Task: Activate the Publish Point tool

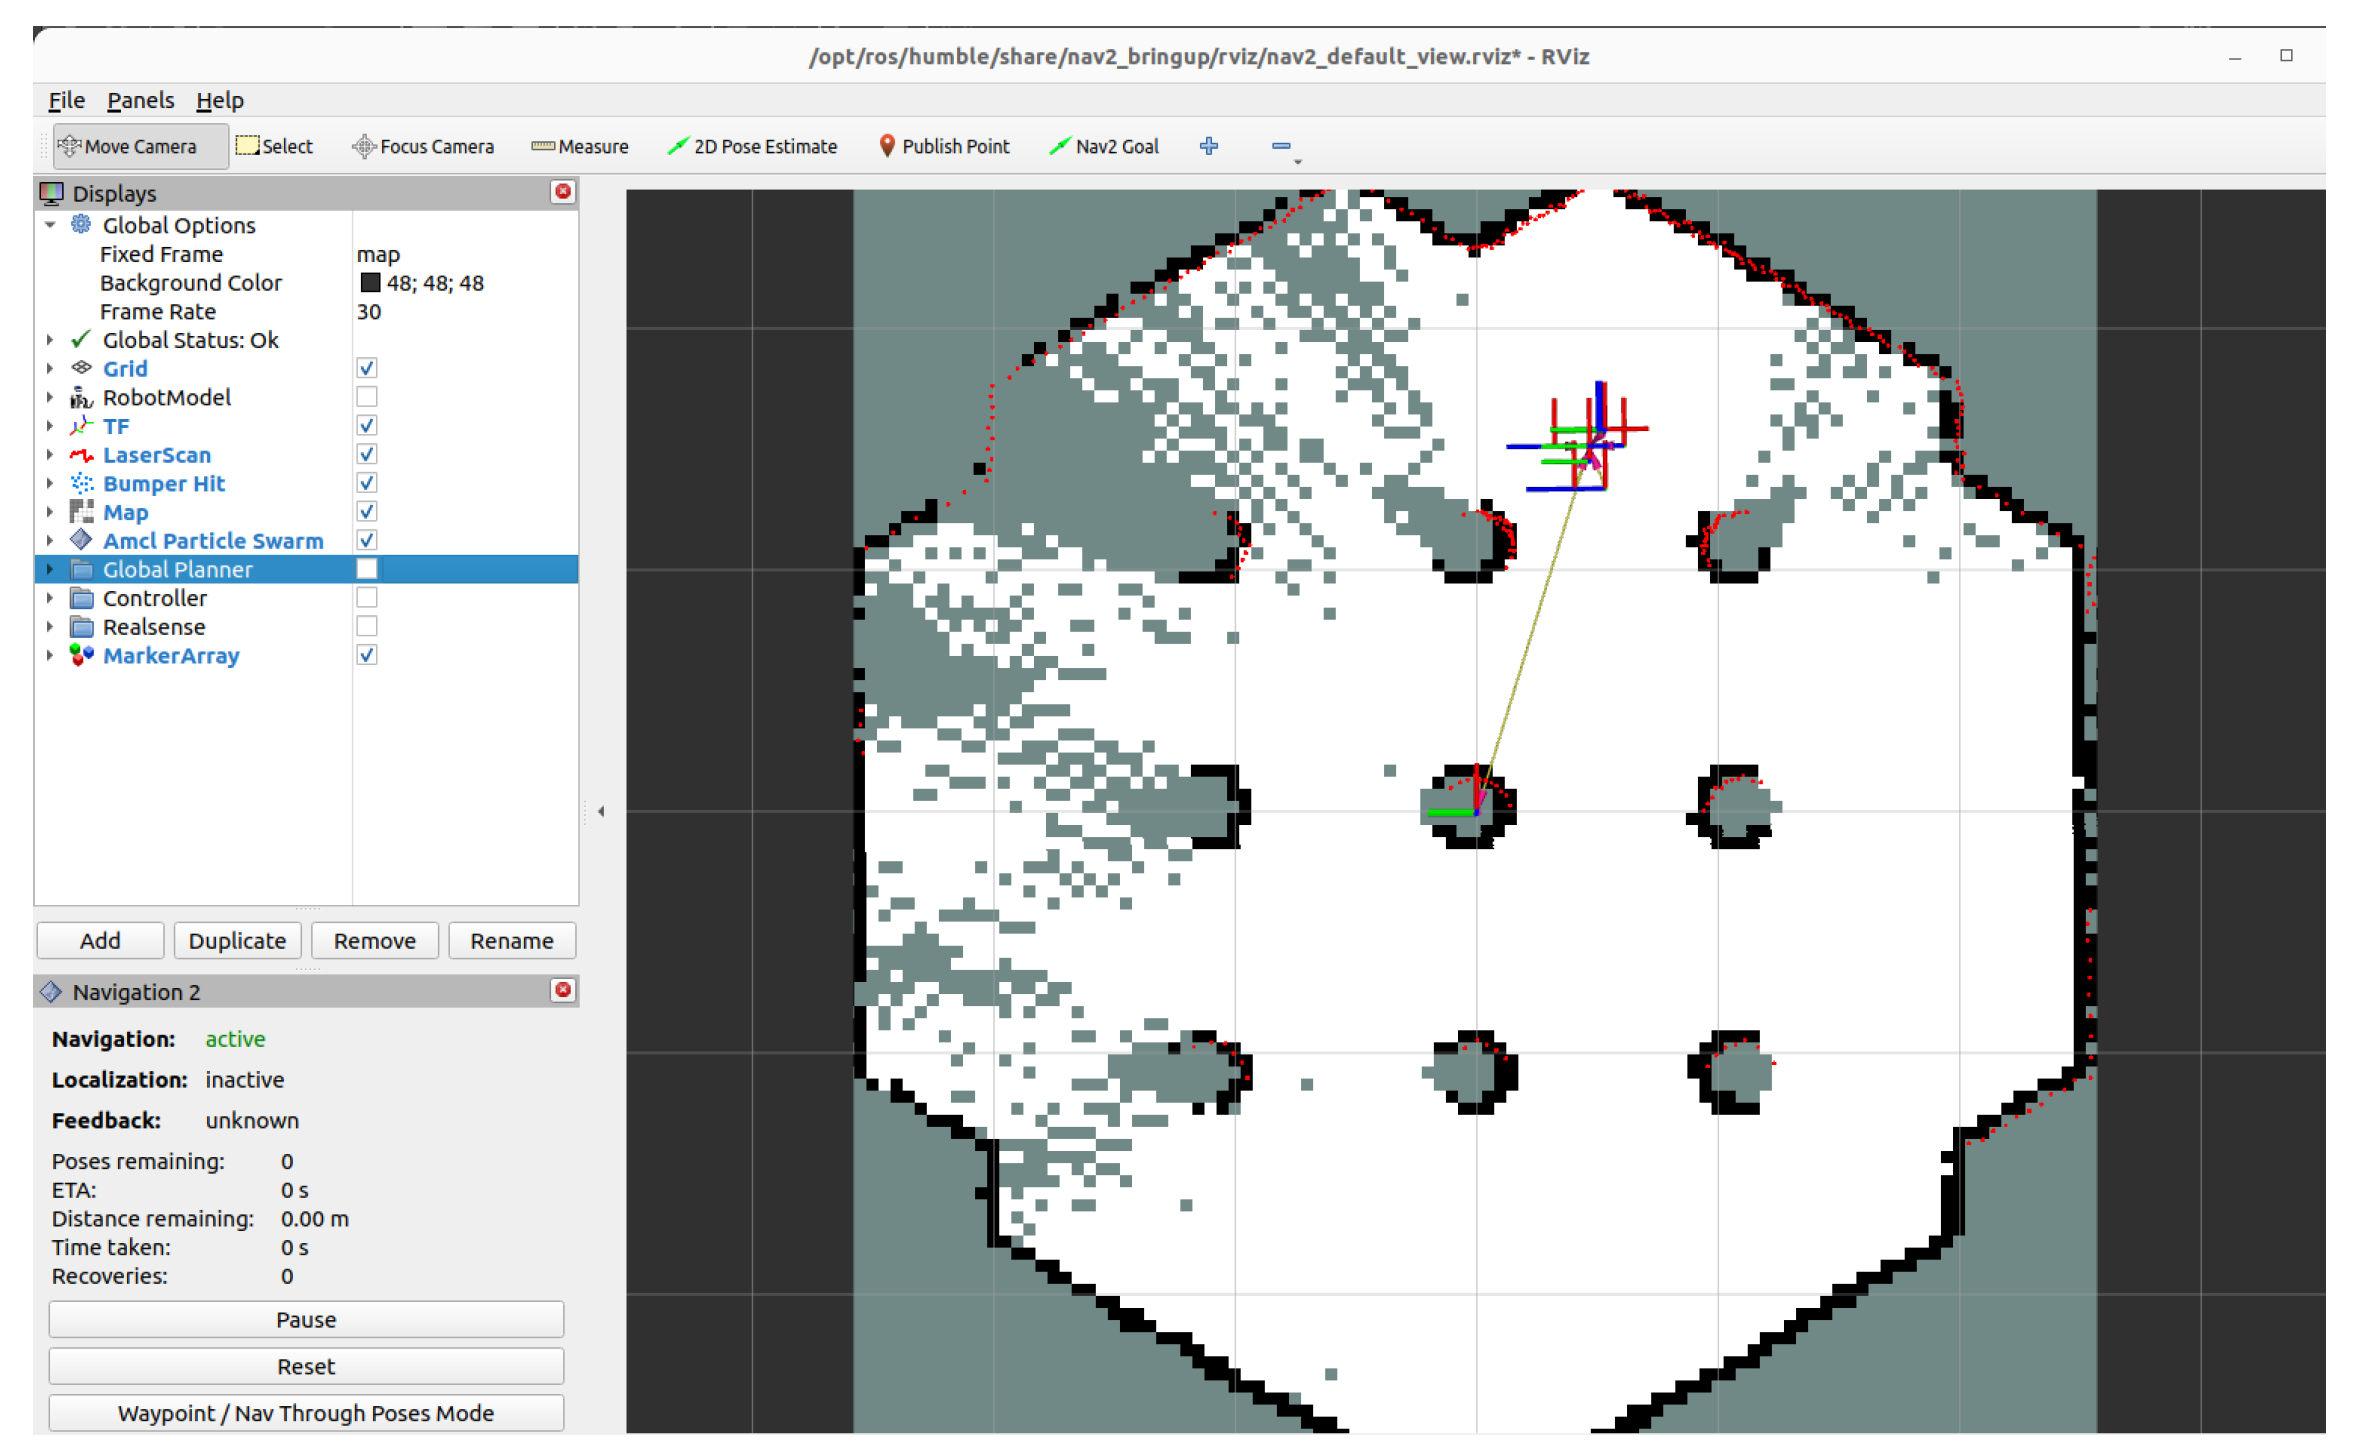Action: (x=944, y=146)
